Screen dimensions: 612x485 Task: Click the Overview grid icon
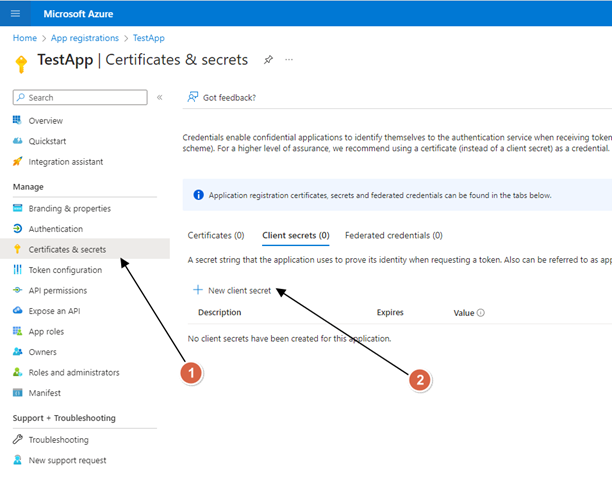[17, 120]
